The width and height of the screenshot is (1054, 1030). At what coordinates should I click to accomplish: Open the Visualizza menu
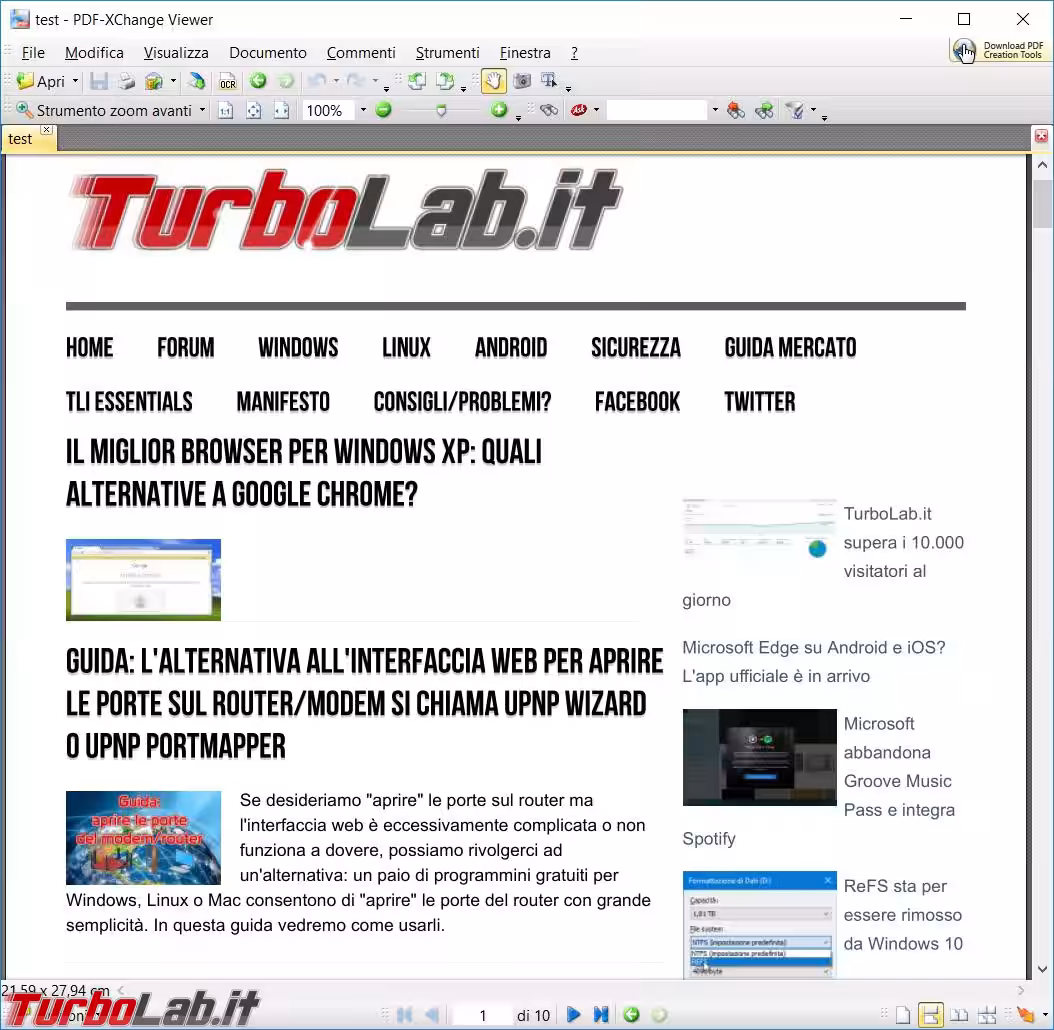tap(176, 52)
